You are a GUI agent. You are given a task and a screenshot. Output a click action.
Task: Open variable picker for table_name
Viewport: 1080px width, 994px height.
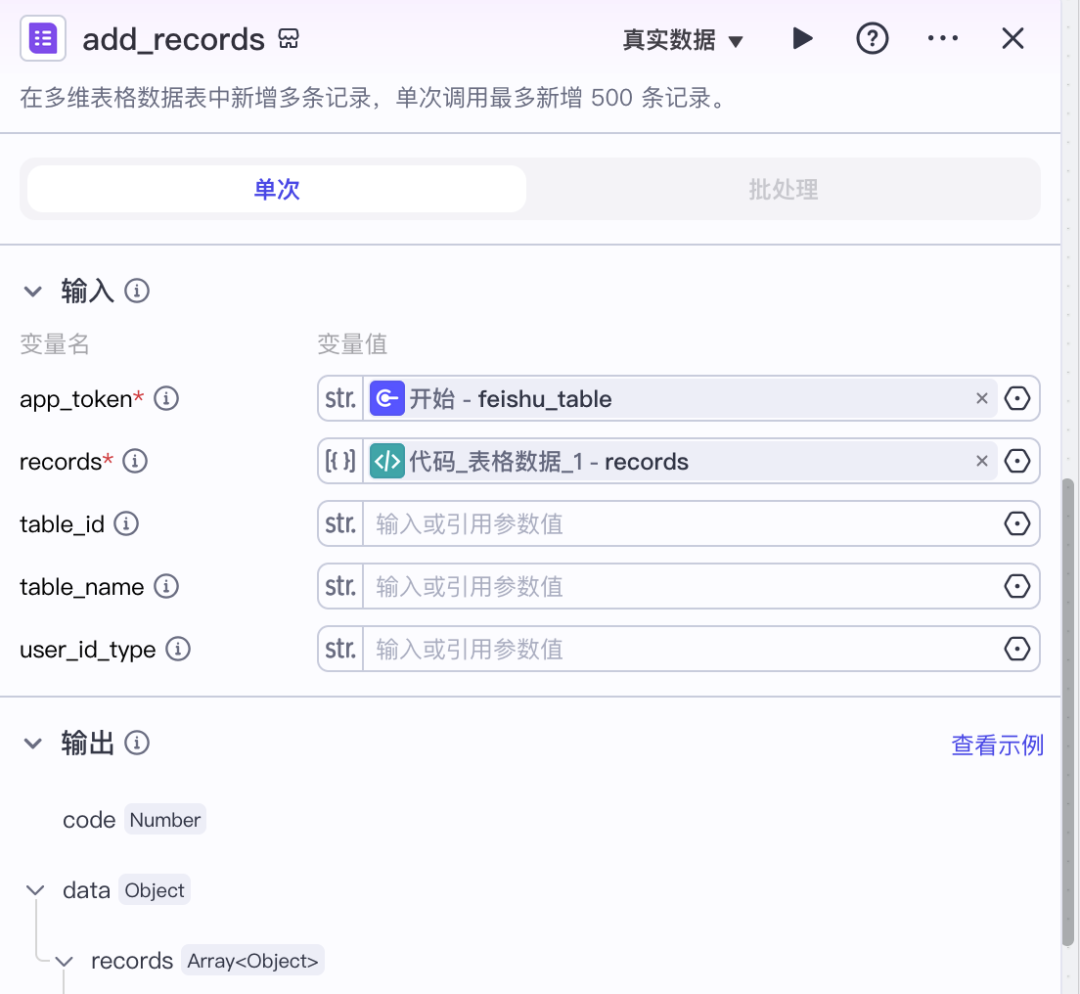(1017, 586)
